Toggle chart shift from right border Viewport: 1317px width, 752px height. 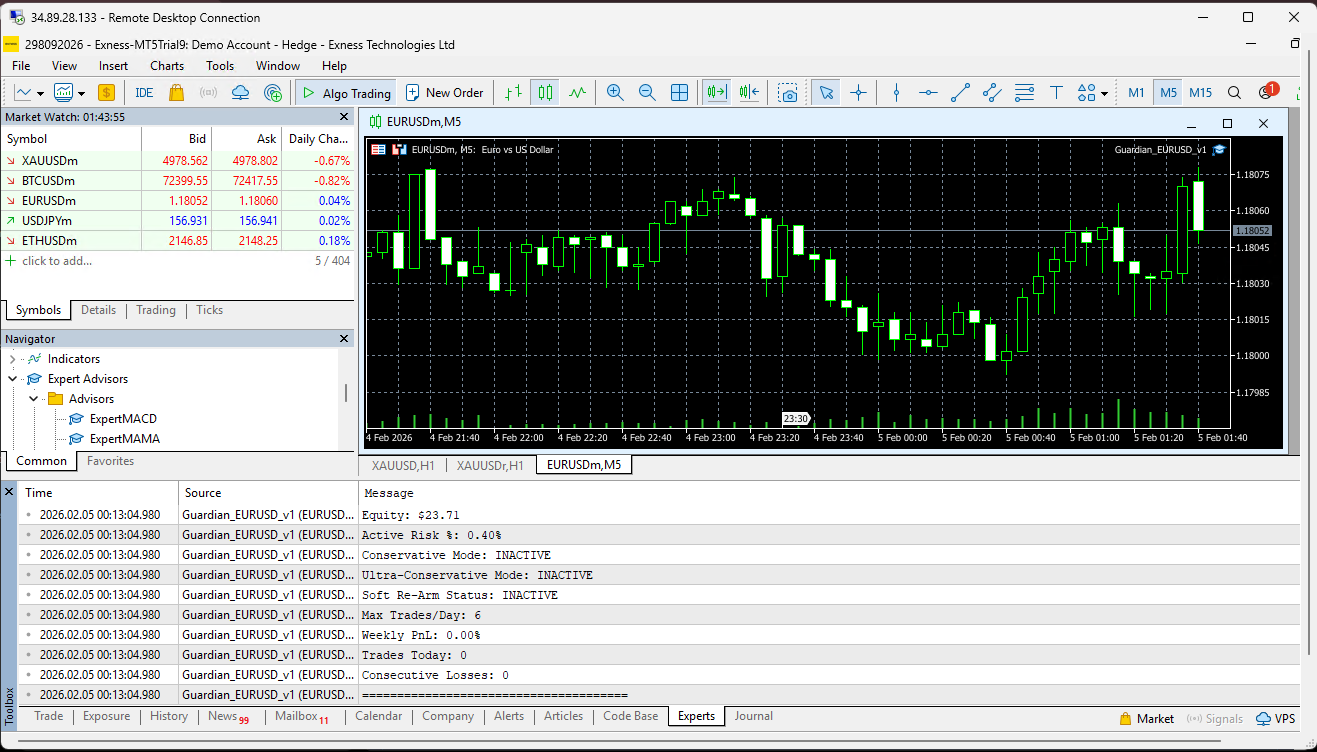click(x=749, y=92)
